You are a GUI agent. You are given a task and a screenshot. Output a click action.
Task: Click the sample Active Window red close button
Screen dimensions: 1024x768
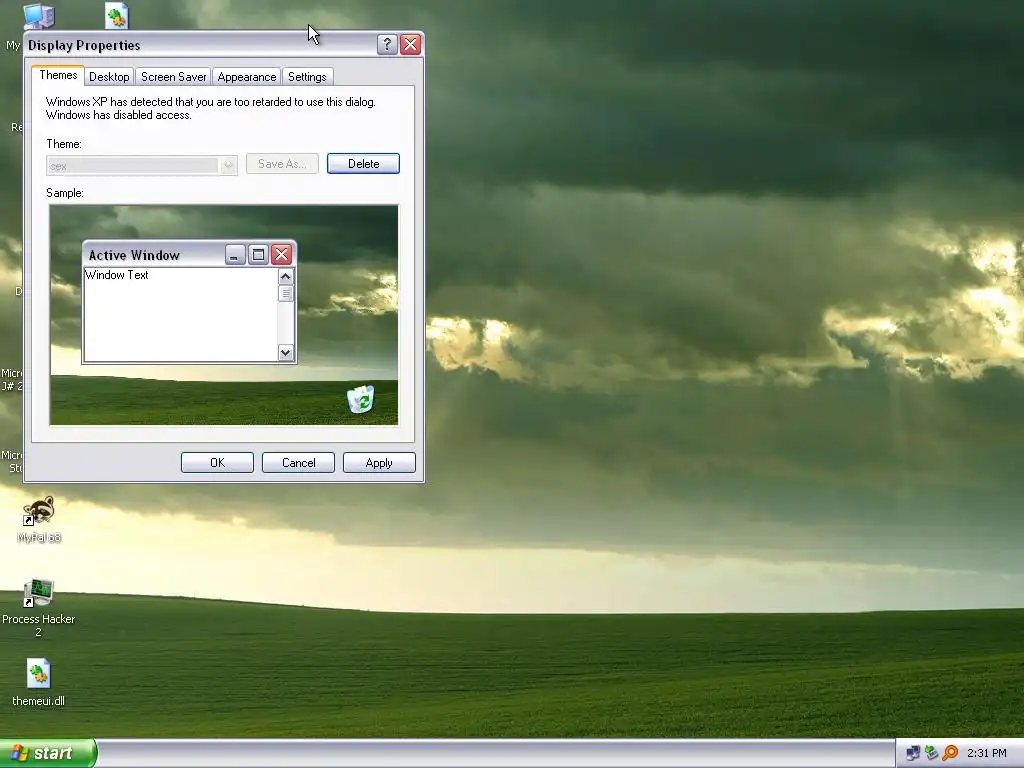point(281,255)
